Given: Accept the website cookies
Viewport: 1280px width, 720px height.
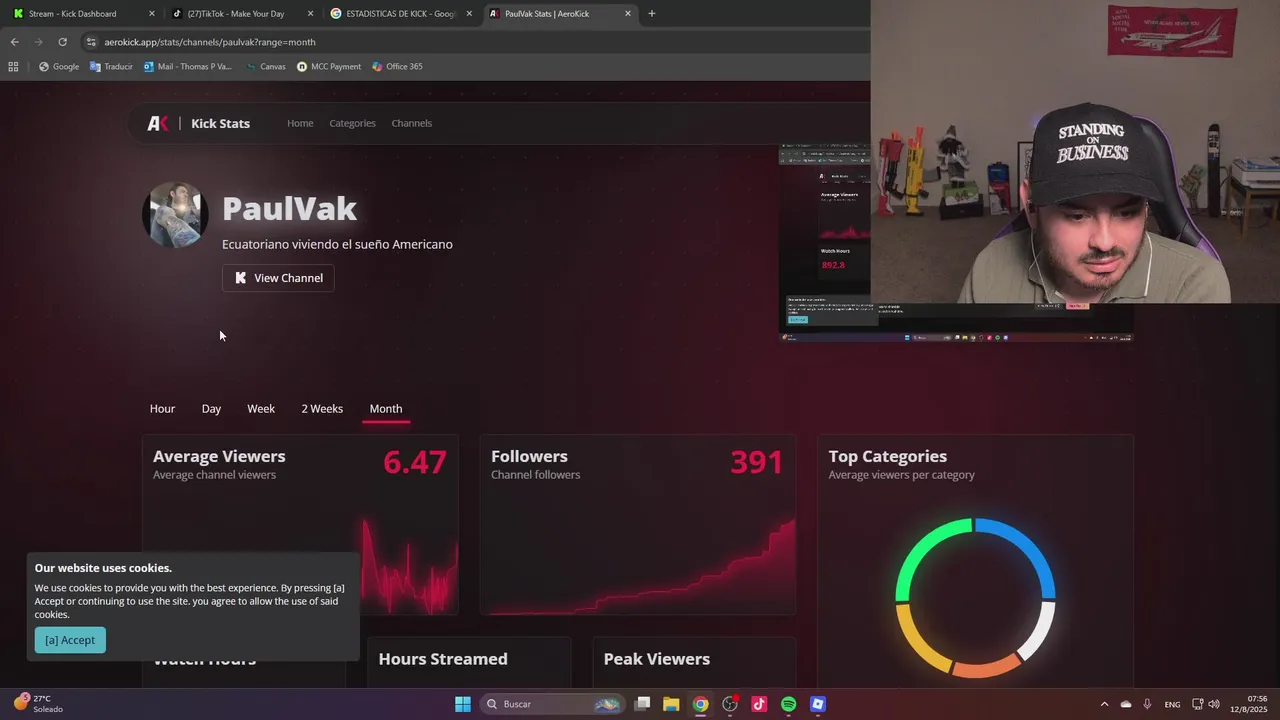Looking at the screenshot, I should (x=70, y=640).
